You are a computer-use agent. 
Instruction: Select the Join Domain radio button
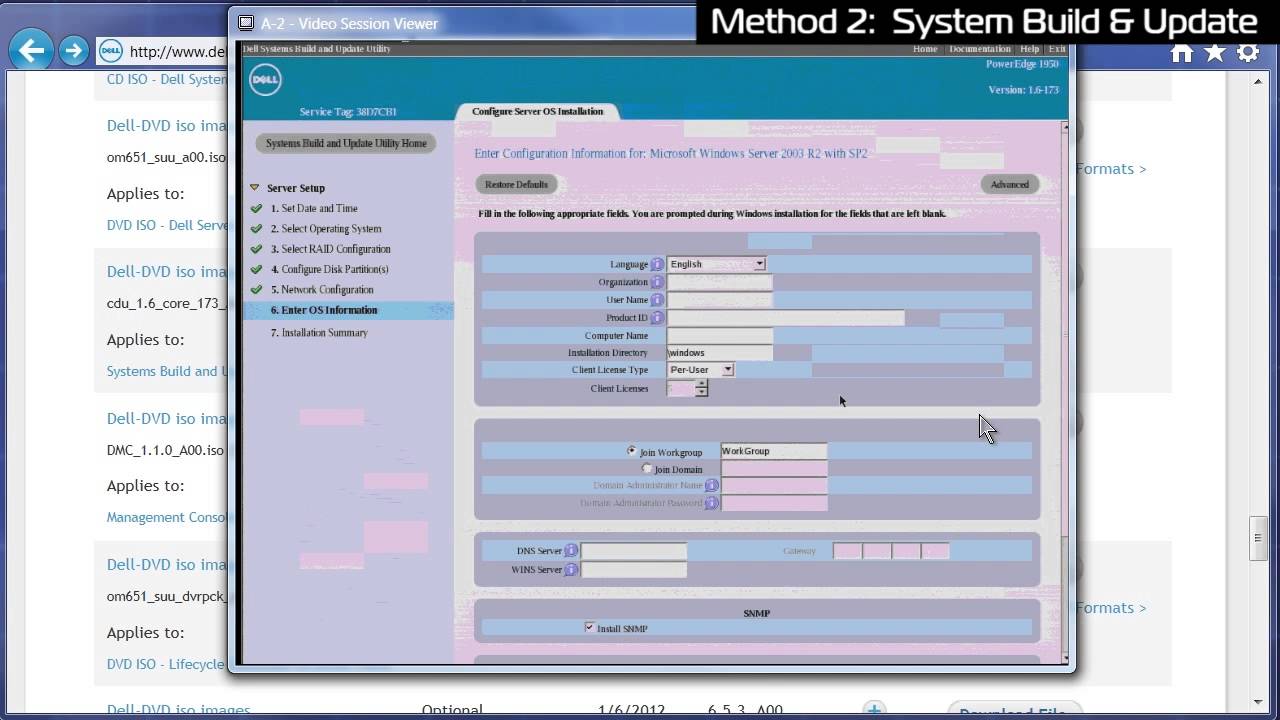tap(647, 468)
